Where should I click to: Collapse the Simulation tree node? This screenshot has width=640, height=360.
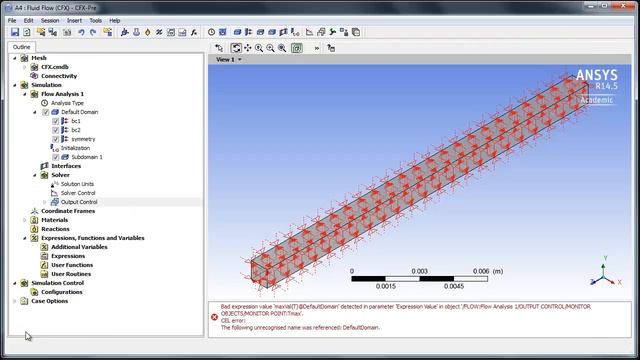click(15, 85)
